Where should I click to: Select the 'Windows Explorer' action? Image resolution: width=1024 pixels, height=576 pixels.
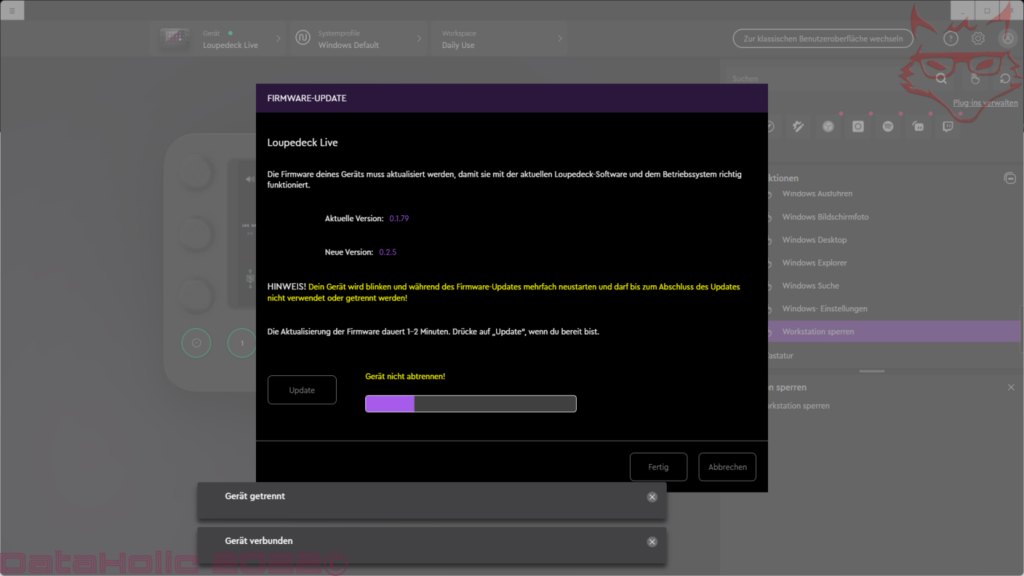[814, 263]
